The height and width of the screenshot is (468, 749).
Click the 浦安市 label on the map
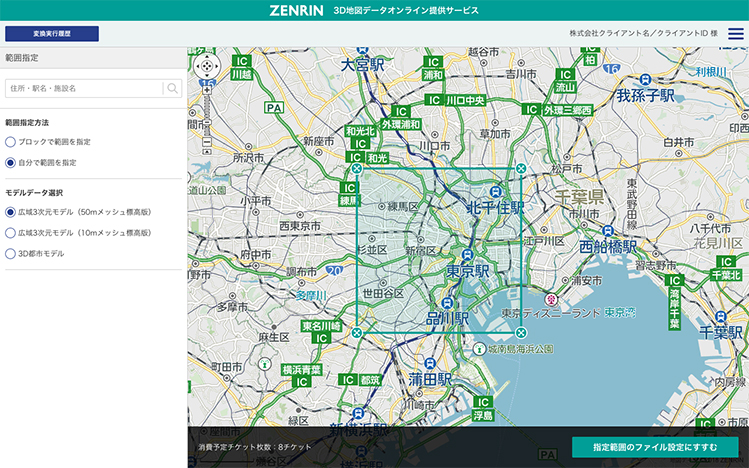pos(587,280)
